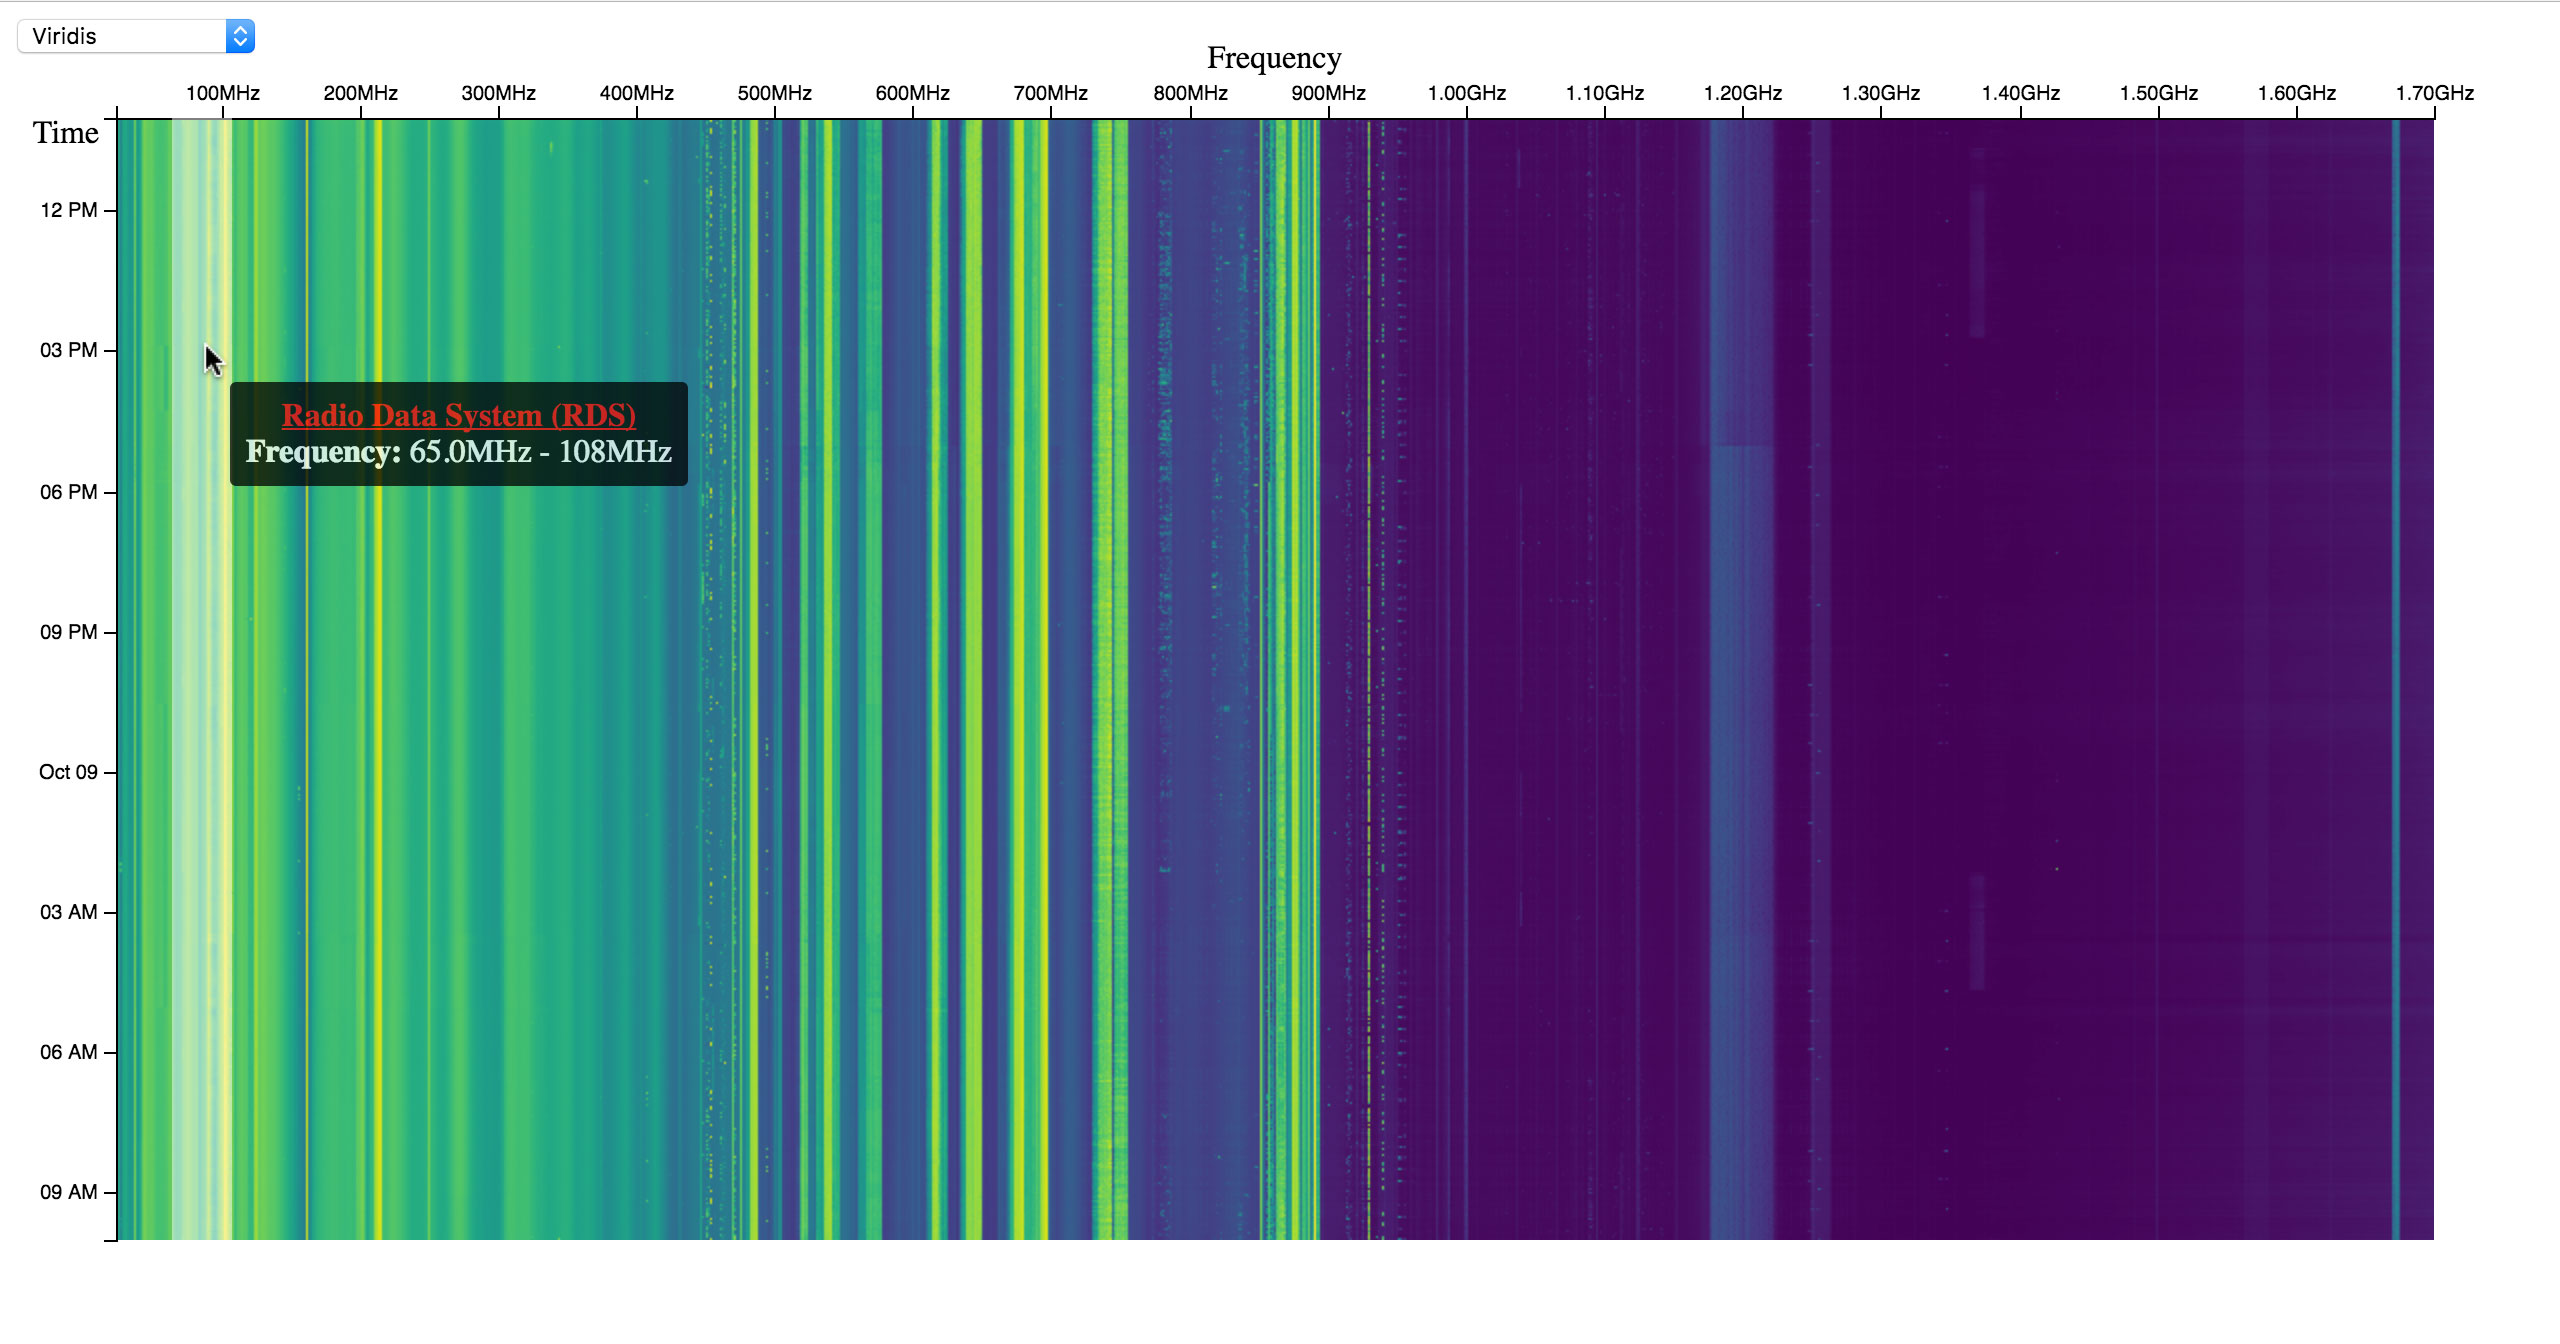Click the Frequency axis title
The width and height of the screenshot is (2560, 1344).
(1273, 58)
